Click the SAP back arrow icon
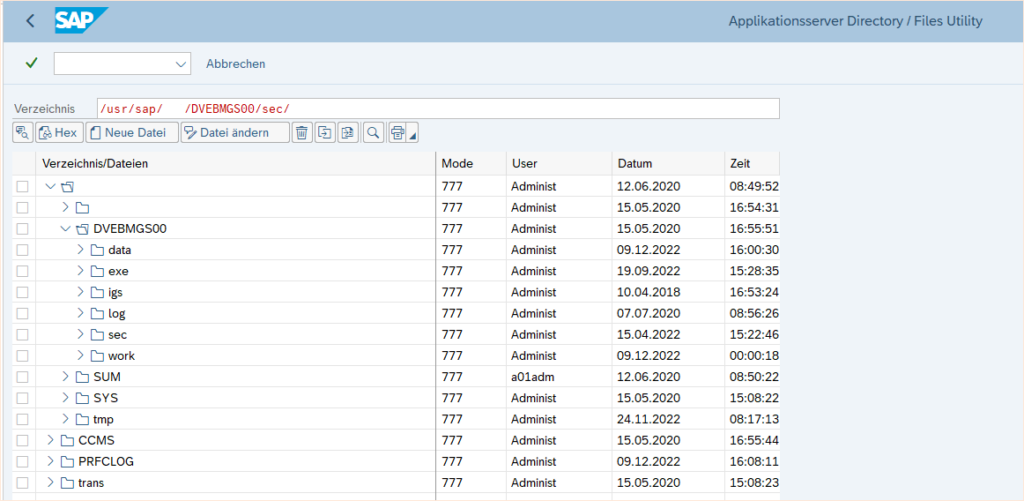1024x501 pixels. click(x=30, y=21)
